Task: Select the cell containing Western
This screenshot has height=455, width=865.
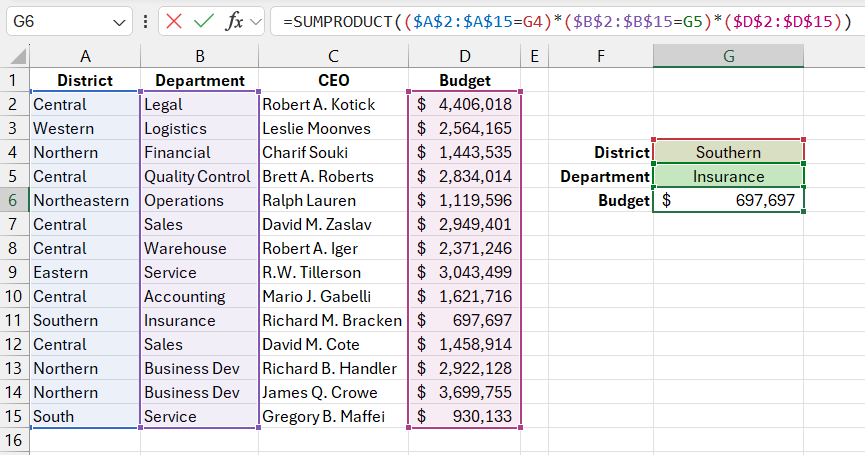Action: click(x=85, y=129)
